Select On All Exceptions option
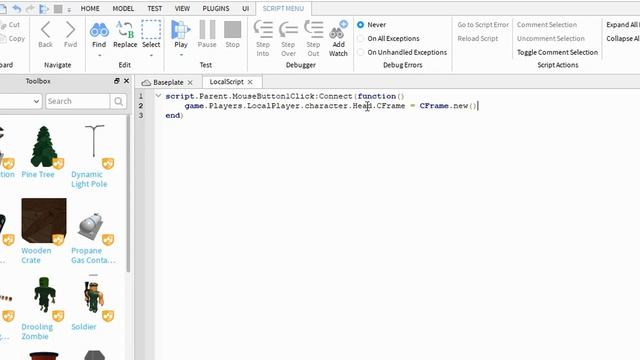 click(x=360, y=38)
